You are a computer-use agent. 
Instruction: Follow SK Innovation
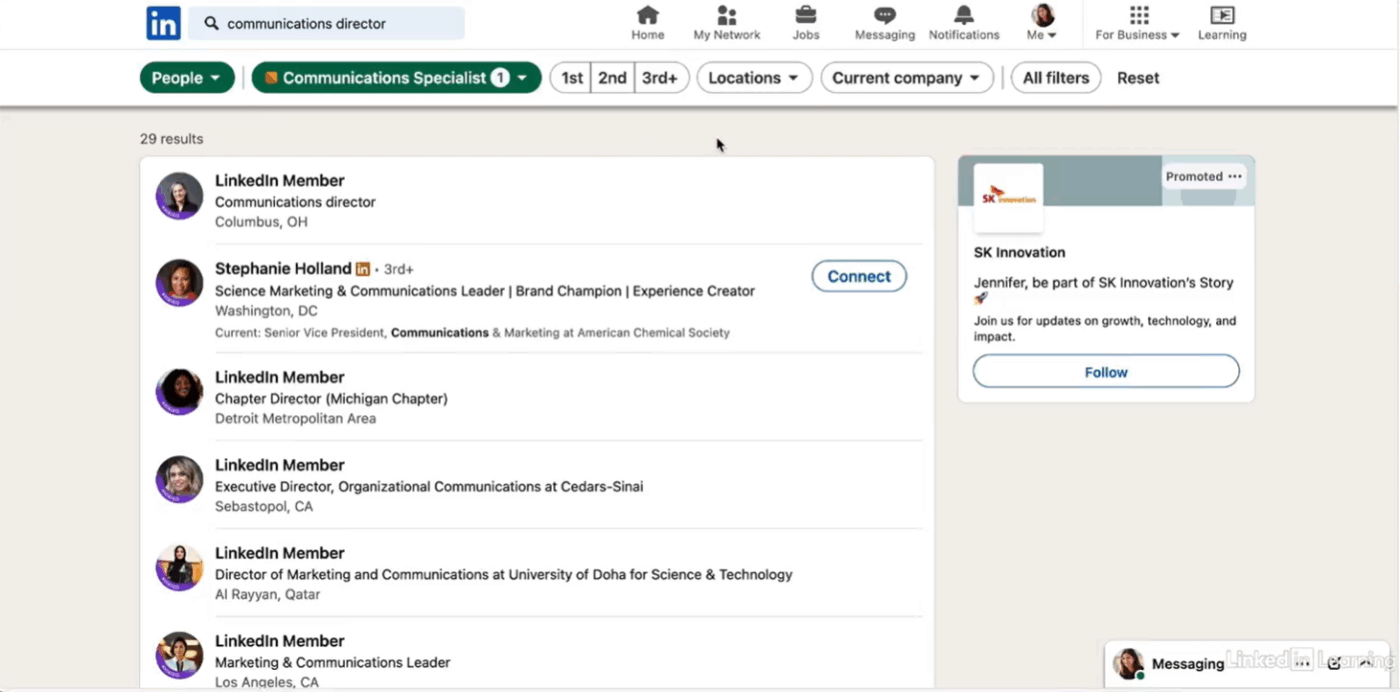point(1105,371)
